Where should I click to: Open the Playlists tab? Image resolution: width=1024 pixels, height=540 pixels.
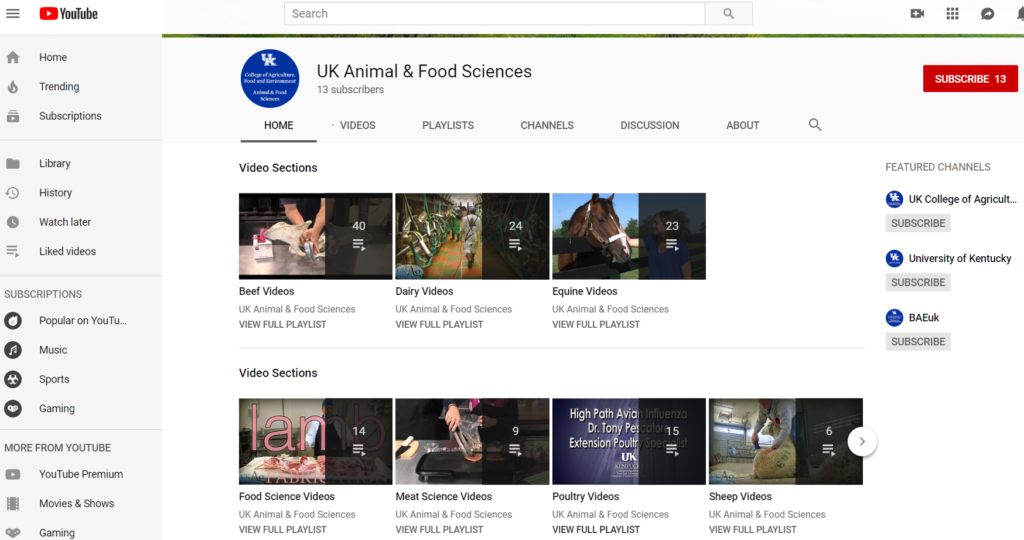(448, 125)
